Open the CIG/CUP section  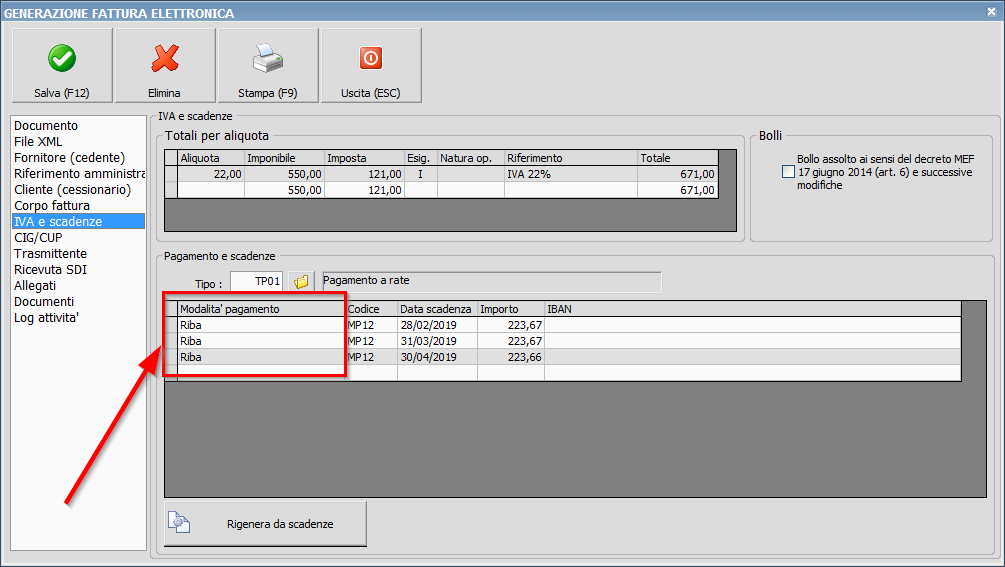[38, 238]
